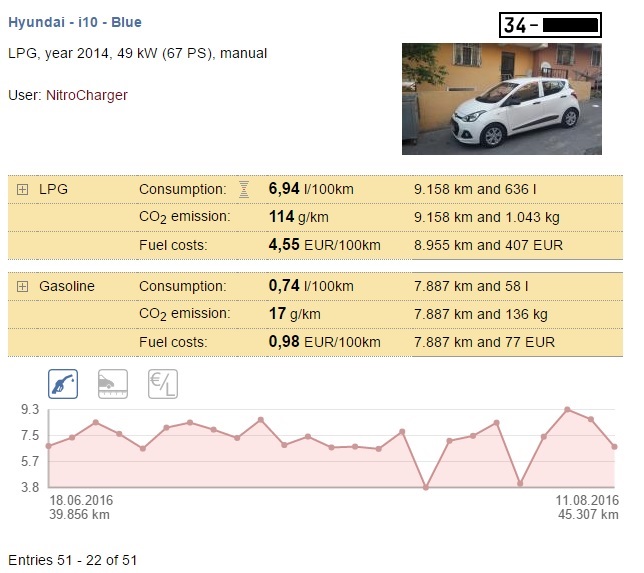Select the LPG consumption value 6,94 l/100km
Image resolution: width=644 pixels, height=573 pixels.
pos(311,189)
